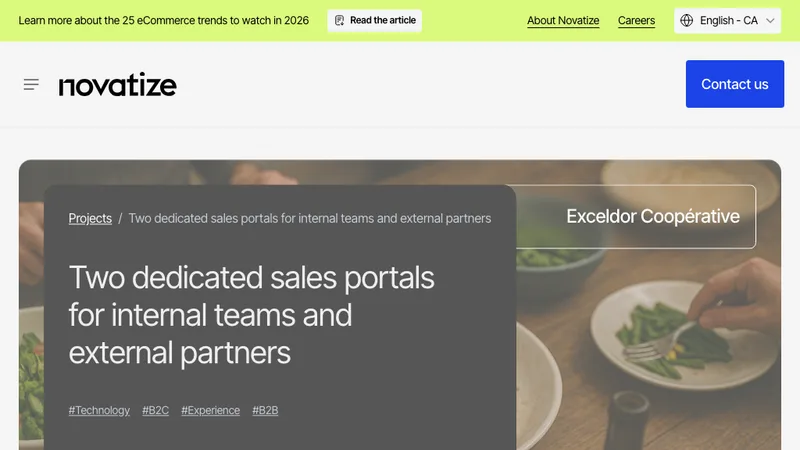Navigate to Projects in the breadcrumb
The width and height of the screenshot is (800, 450).
point(90,218)
